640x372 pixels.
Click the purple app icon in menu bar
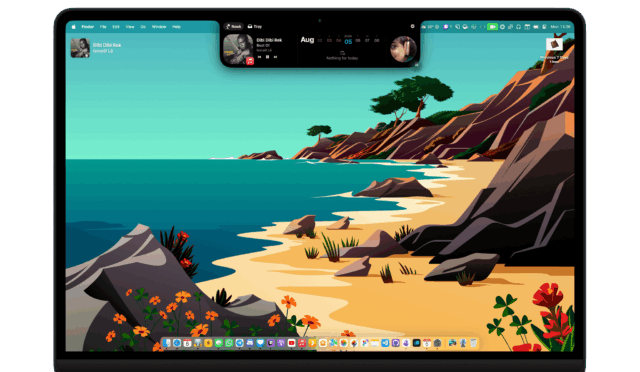point(446,27)
